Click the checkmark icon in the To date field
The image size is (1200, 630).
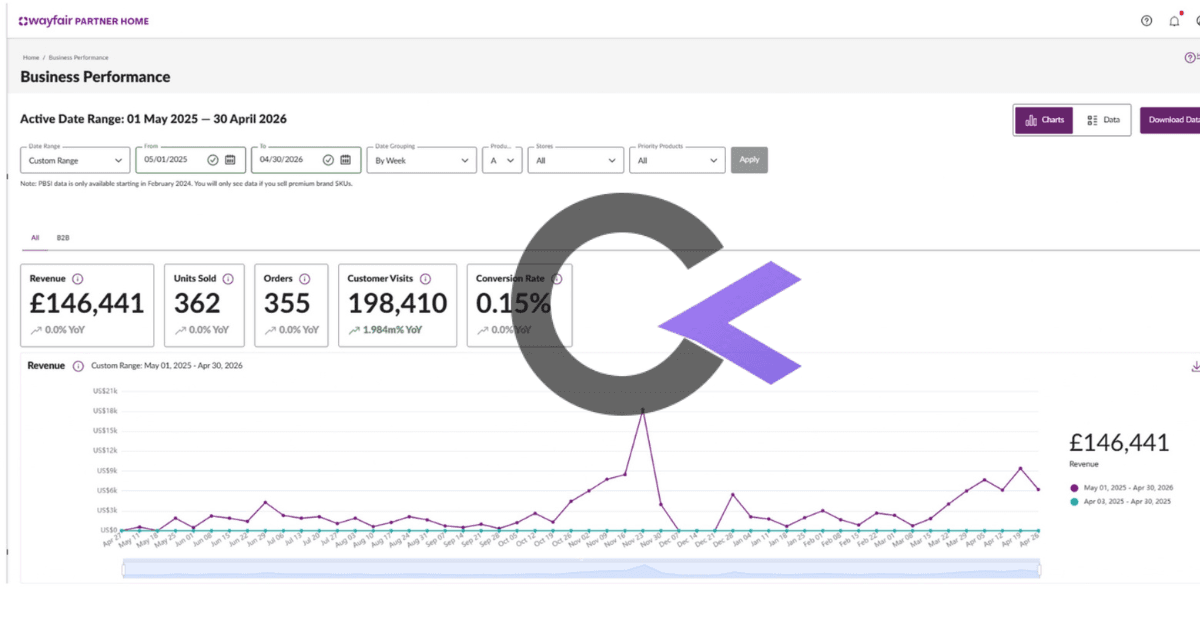click(327, 160)
